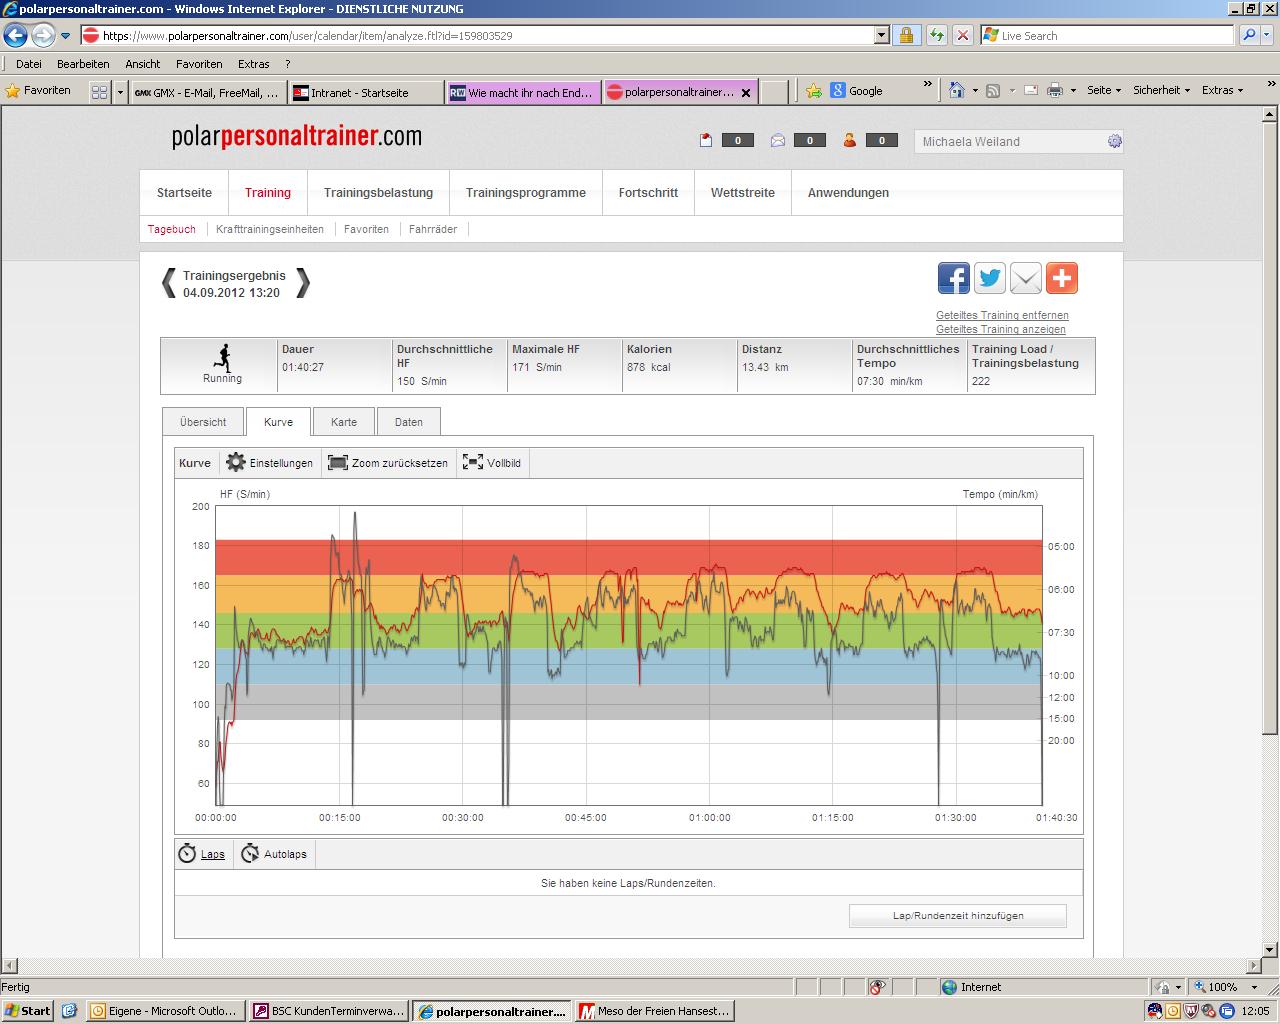Image resolution: width=1280 pixels, height=1024 pixels.
Task: Expand the browser address bar dropdown
Action: (881, 36)
